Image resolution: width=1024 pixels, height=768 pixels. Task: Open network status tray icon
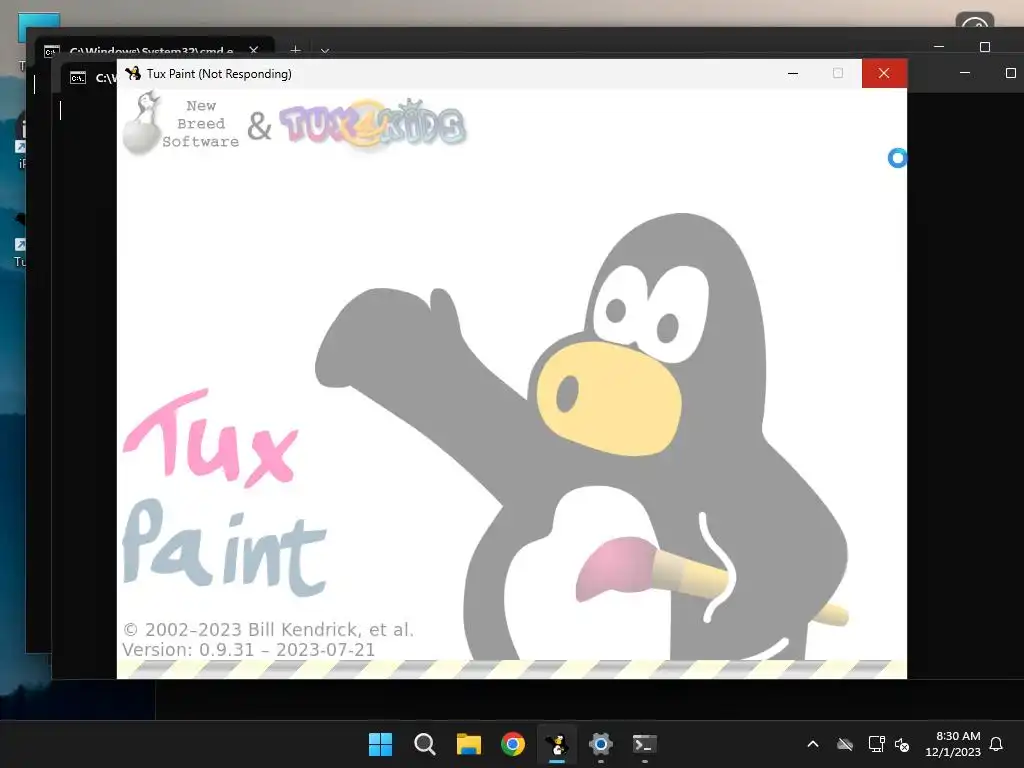point(876,744)
